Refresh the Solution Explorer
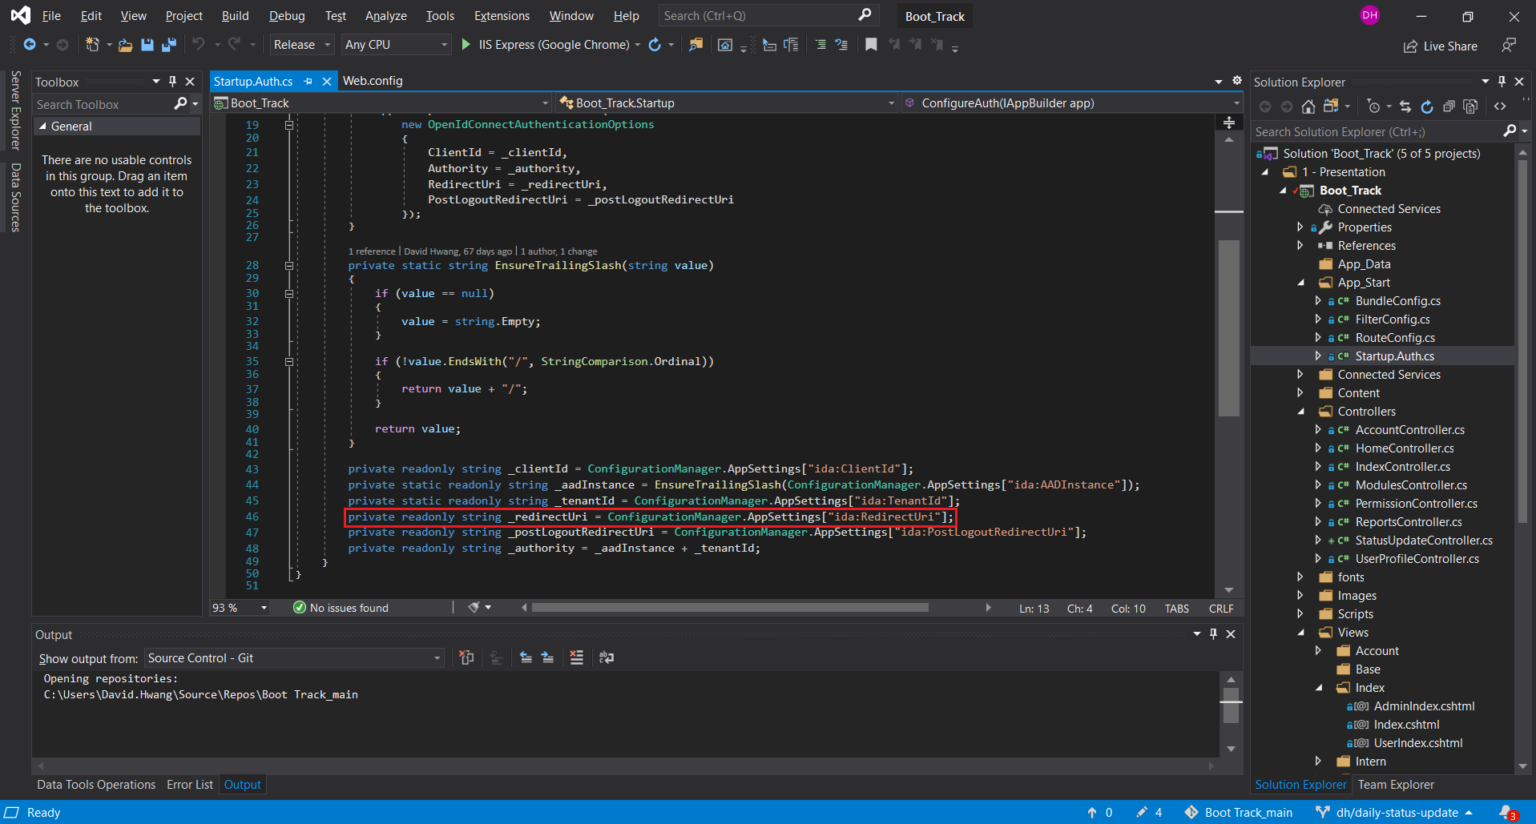 (1427, 106)
